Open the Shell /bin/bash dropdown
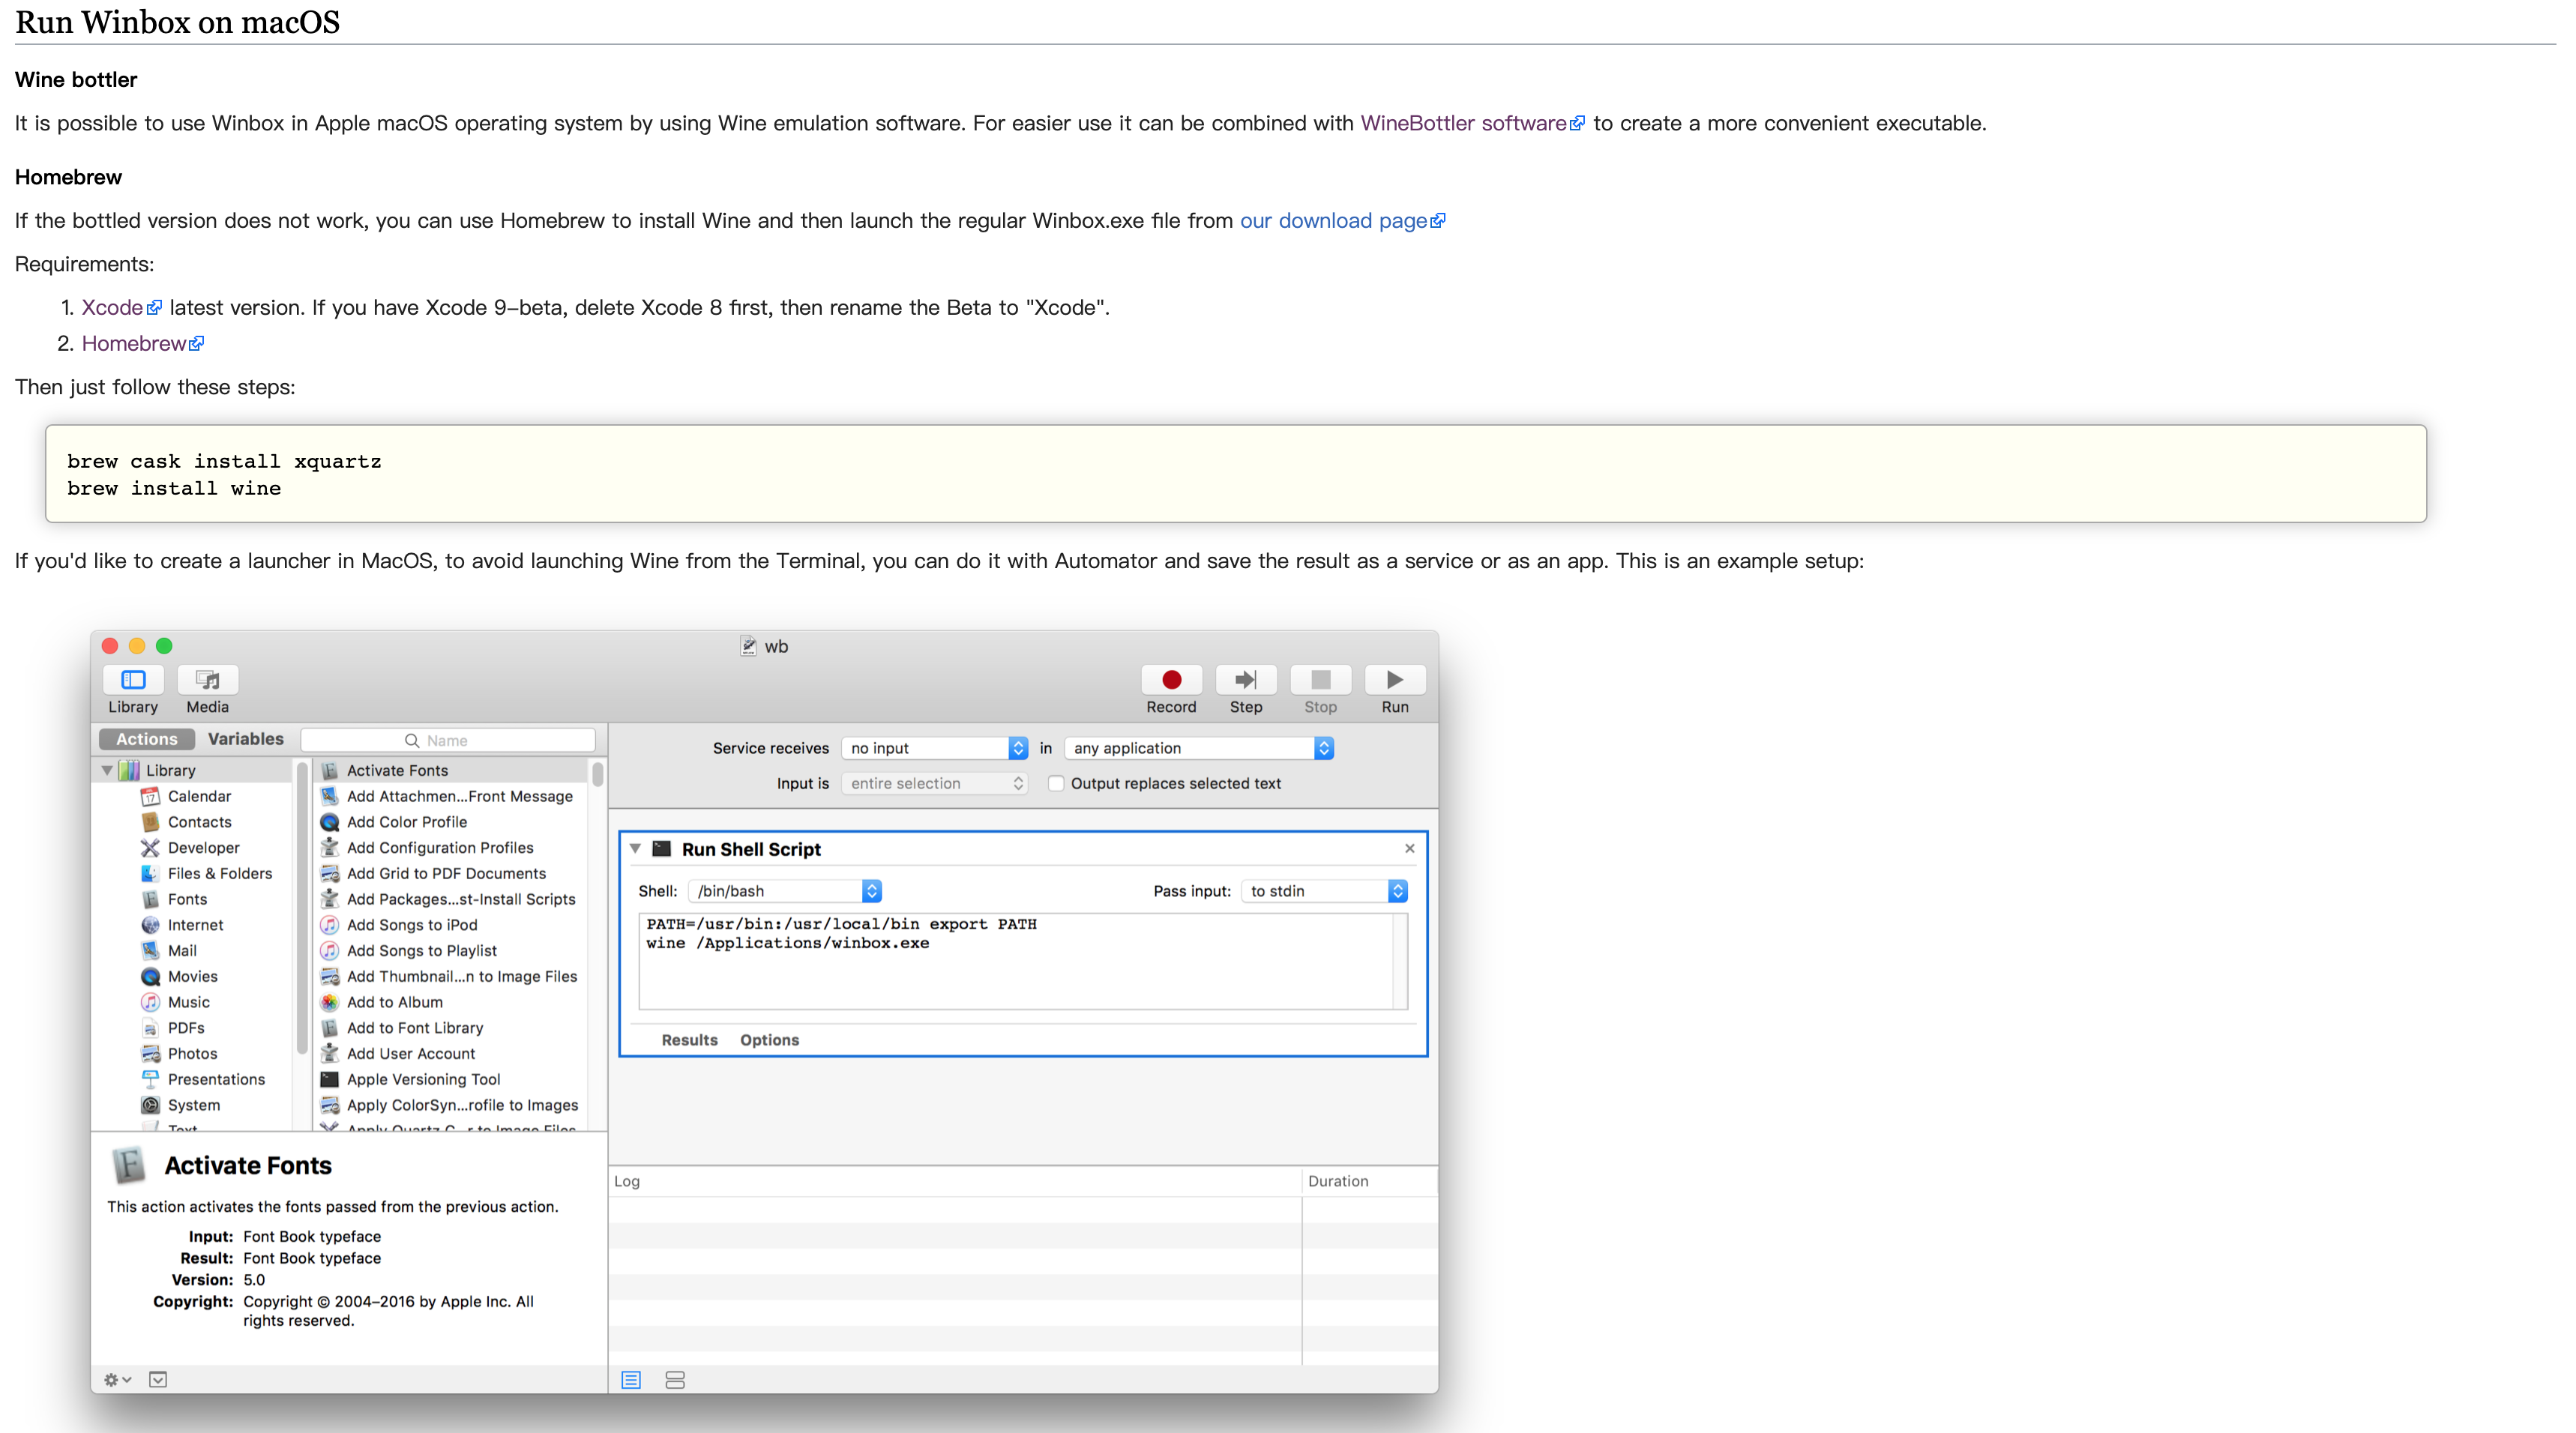 (x=785, y=891)
